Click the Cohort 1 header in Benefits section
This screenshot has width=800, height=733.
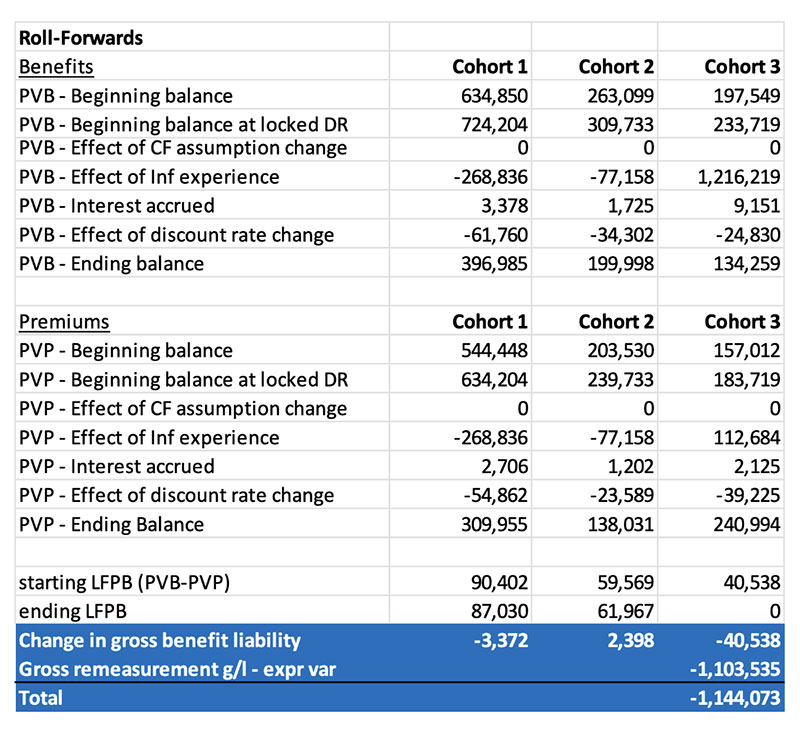tap(489, 67)
